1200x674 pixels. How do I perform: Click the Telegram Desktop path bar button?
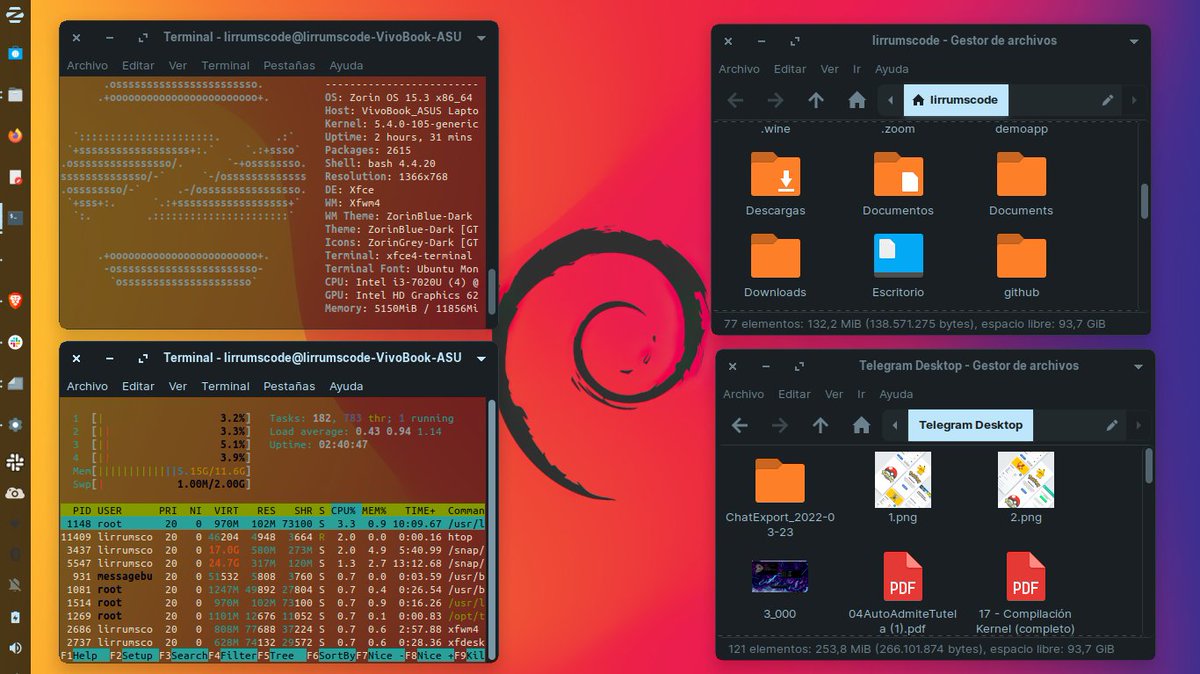pos(971,425)
